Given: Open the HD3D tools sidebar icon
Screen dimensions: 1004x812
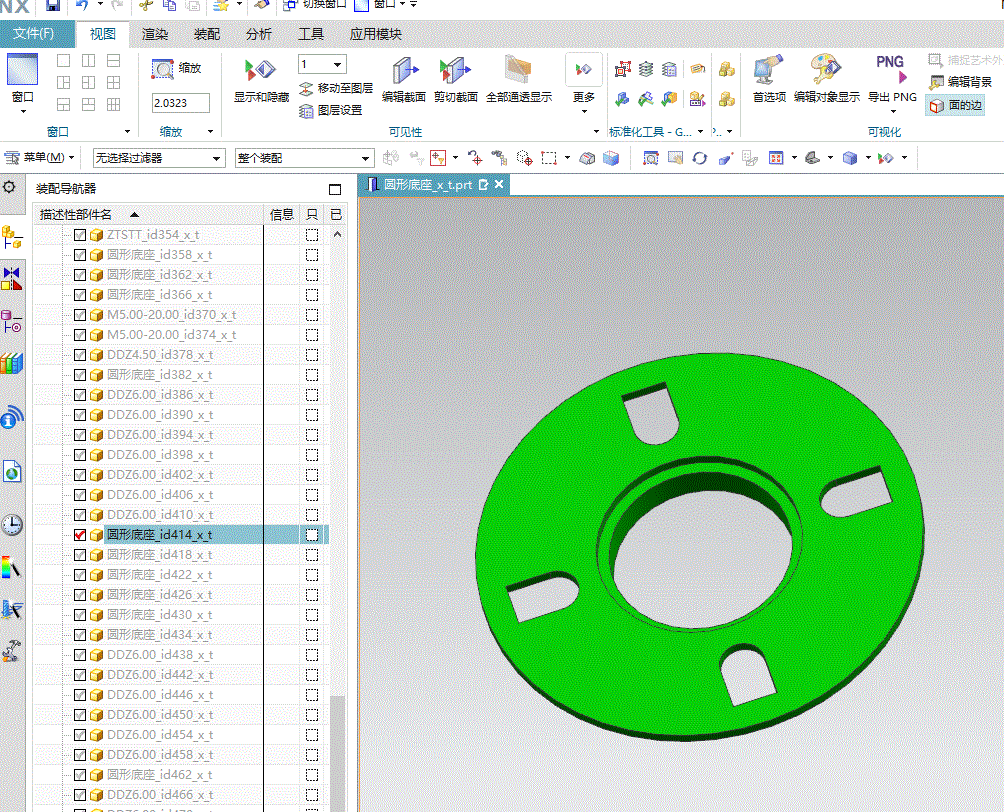Looking at the screenshot, I should 12,418.
